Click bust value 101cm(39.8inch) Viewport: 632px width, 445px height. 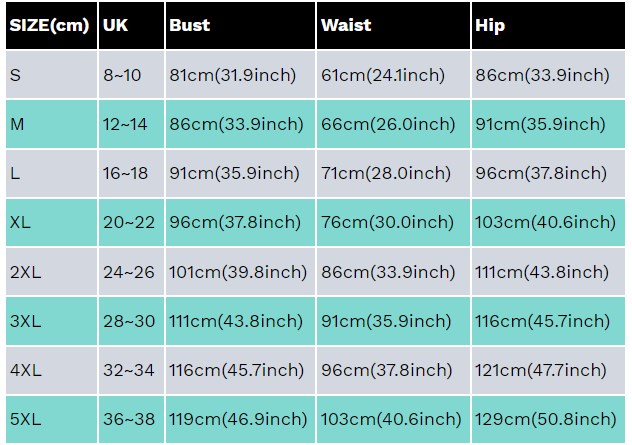[240, 272]
